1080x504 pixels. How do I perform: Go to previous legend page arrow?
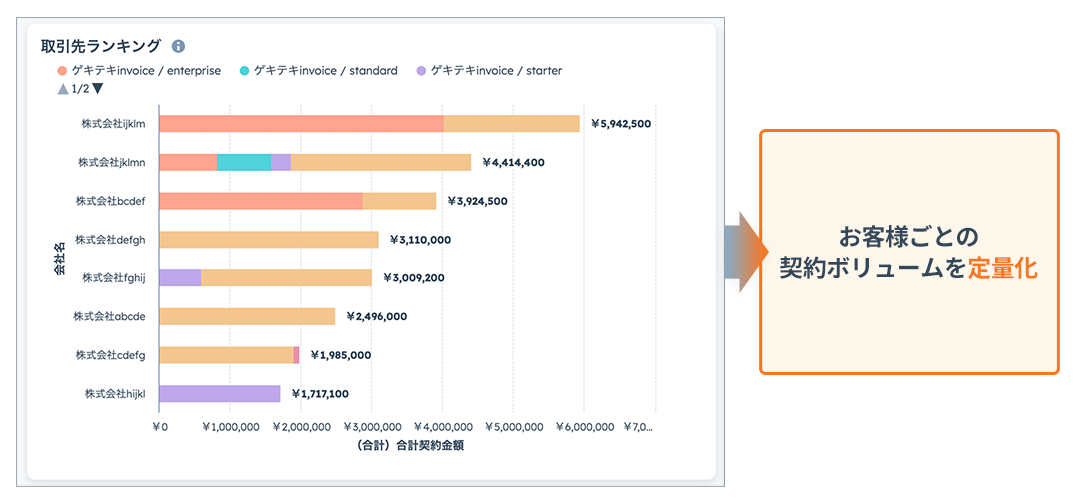click(x=63, y=89)
